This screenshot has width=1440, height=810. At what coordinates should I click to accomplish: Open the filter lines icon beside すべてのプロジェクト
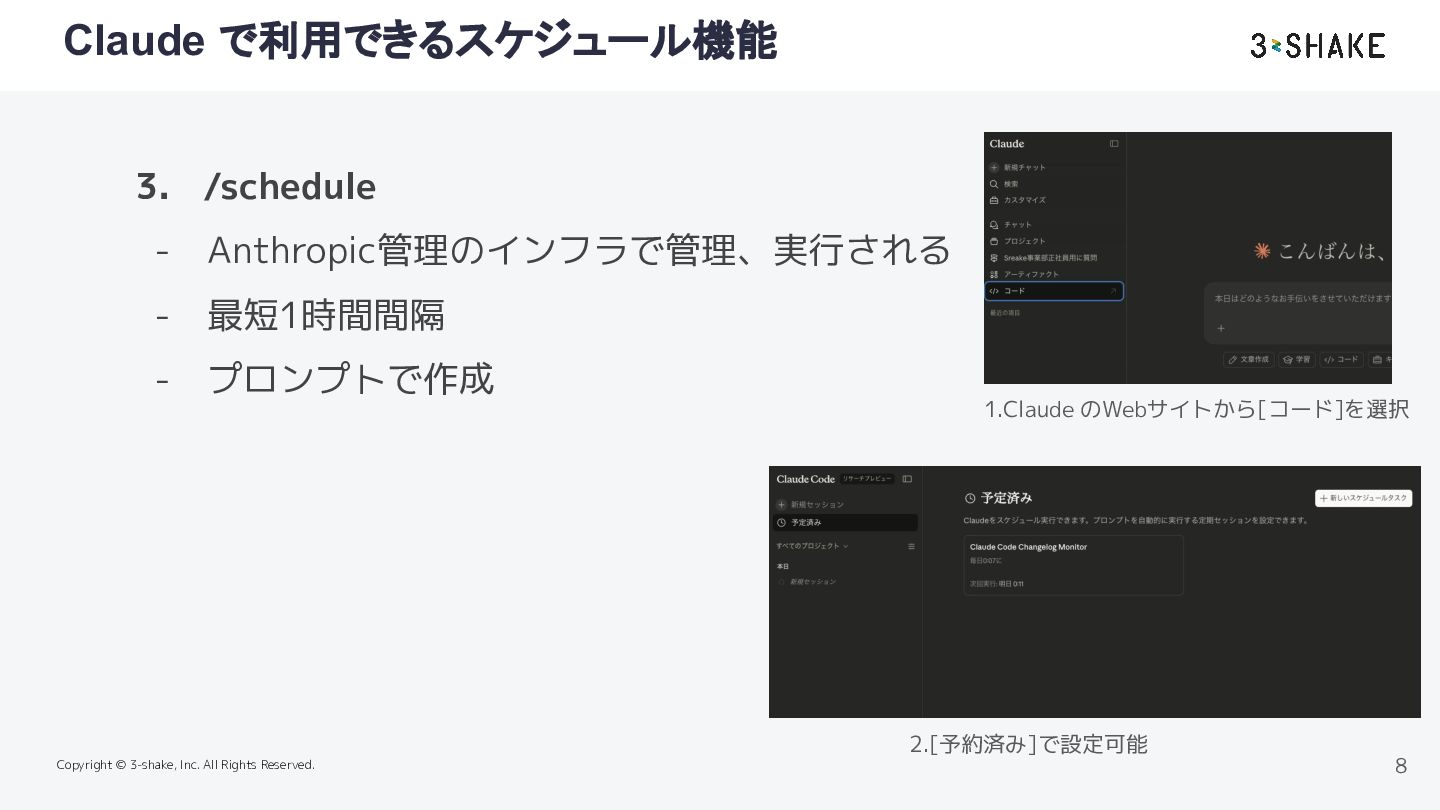point(911,546)
